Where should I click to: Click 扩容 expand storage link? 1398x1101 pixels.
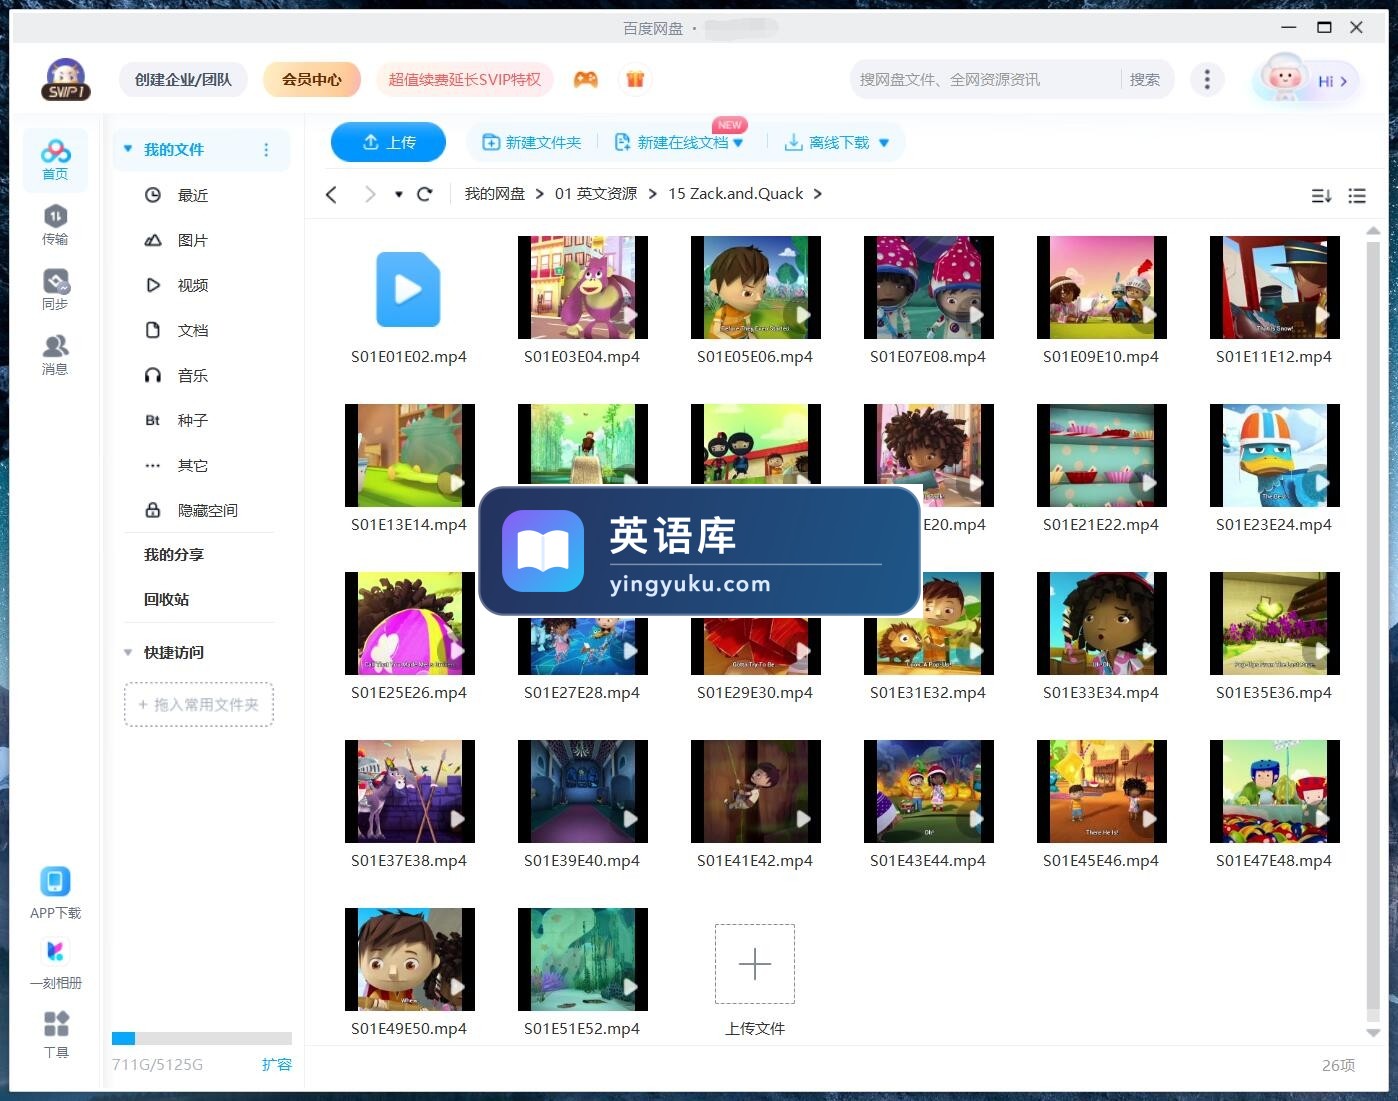pyautogui.click(x=277, y=1064)
